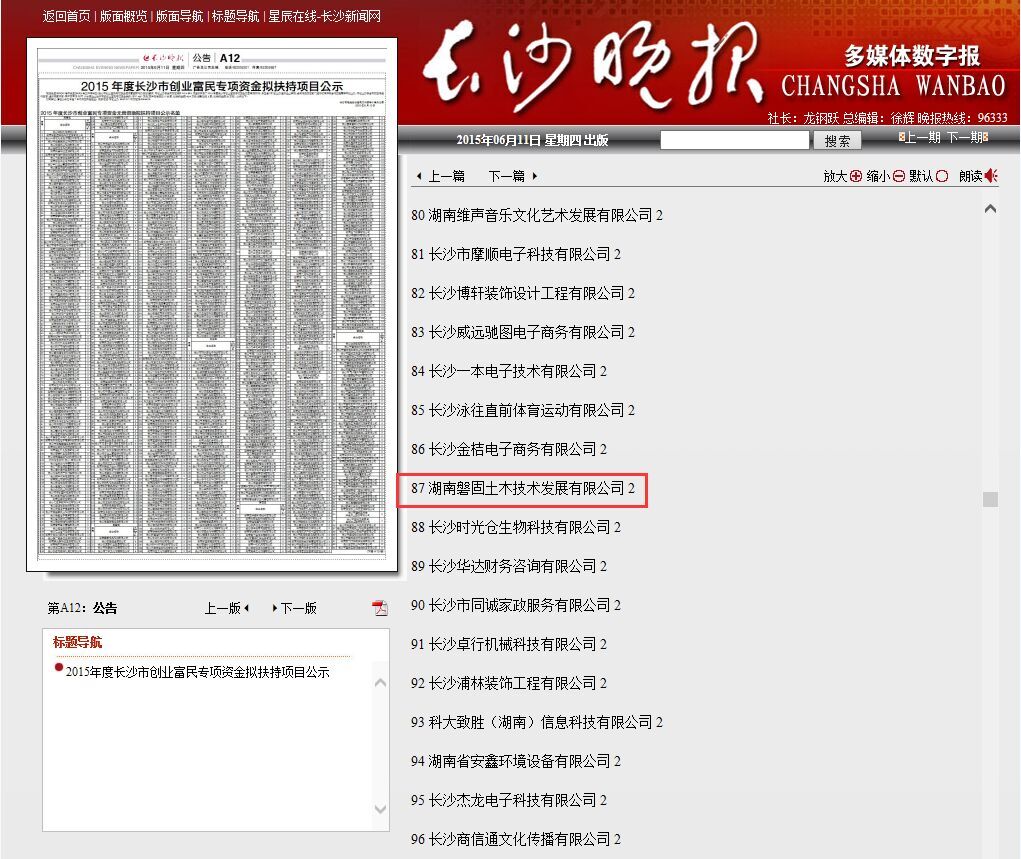Open 版面导航 in top navigation

coord(179,16)
